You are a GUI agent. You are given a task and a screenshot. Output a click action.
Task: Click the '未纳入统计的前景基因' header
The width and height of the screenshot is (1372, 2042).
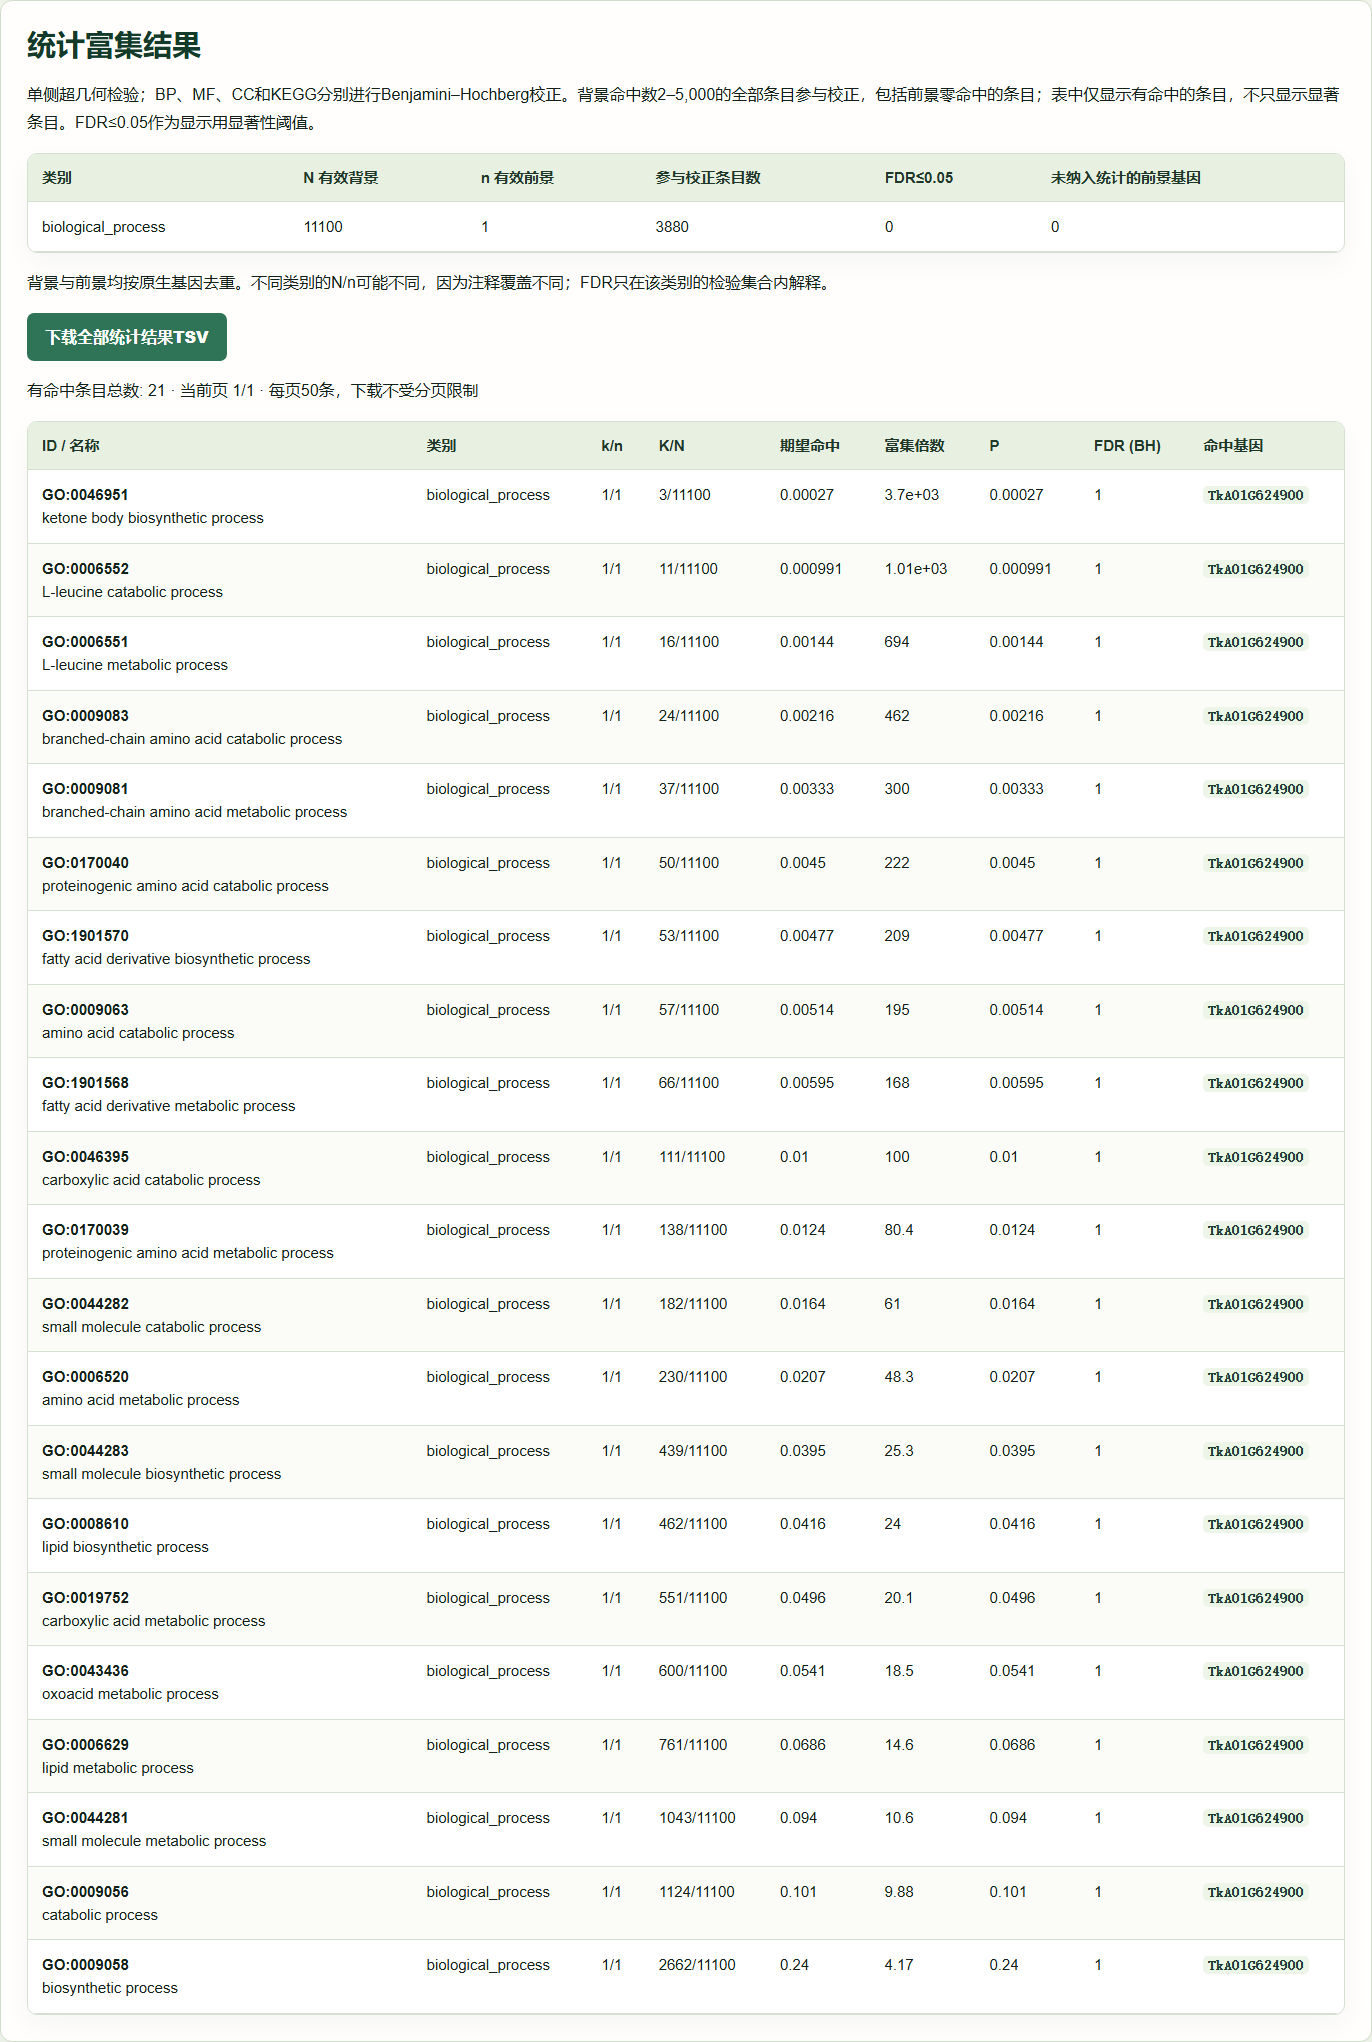[1125, 178]
